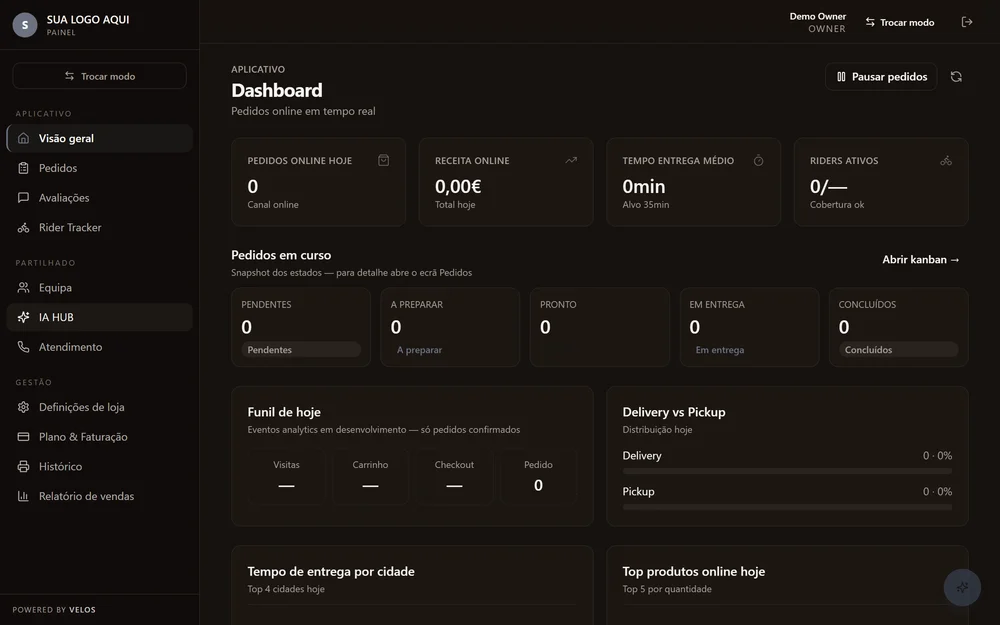Click 'Tempo de entrega por cidade' heading
1000x625 pixels.
[x=331, y=571]
